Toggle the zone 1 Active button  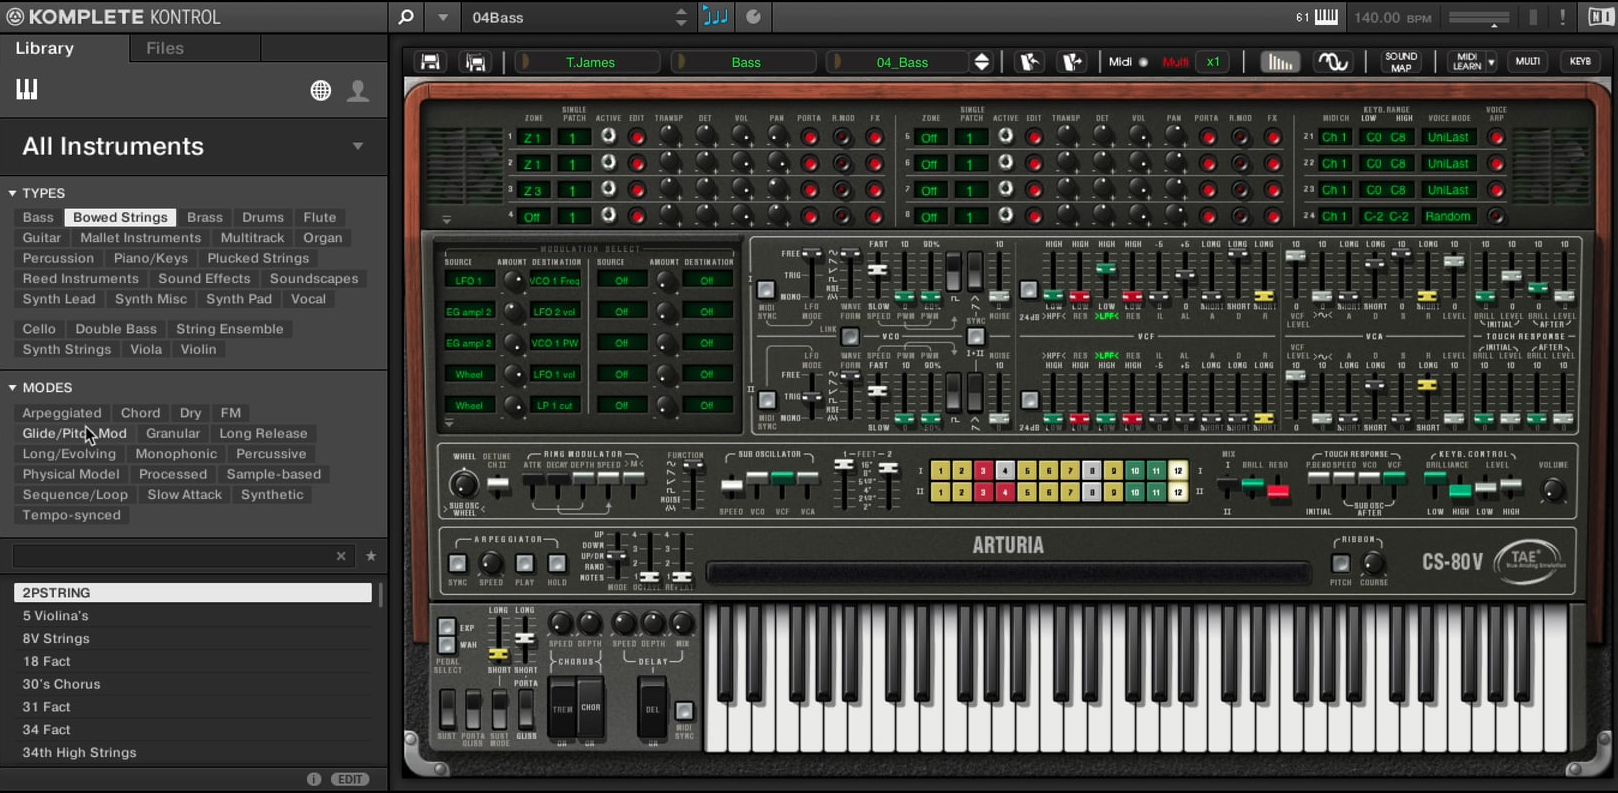click(608, 136)
